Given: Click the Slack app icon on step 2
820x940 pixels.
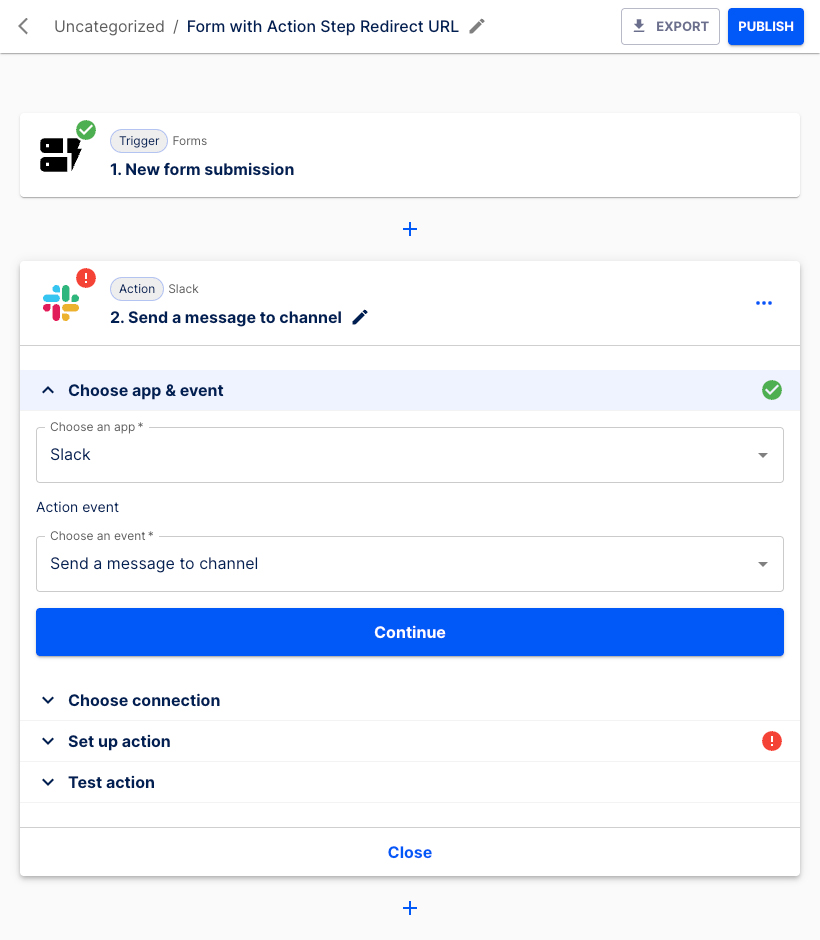Looking at the screenshot, I should click(x=58, y=302).
